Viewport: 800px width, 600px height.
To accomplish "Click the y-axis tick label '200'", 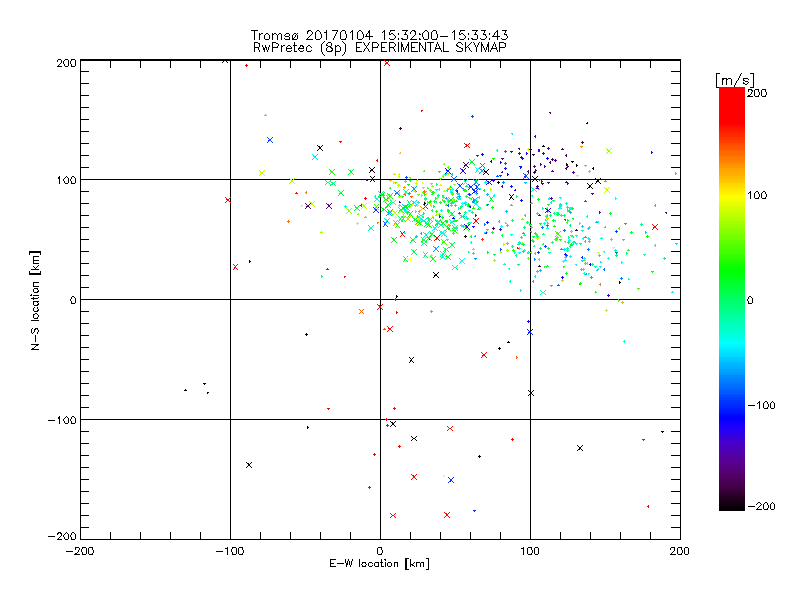I will pyautogui.click(x=66, y=63).
